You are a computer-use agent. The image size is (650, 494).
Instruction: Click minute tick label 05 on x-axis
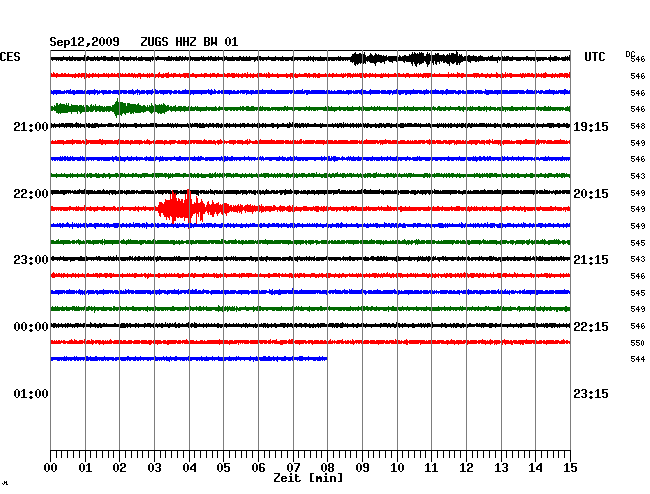coord(223,467)
